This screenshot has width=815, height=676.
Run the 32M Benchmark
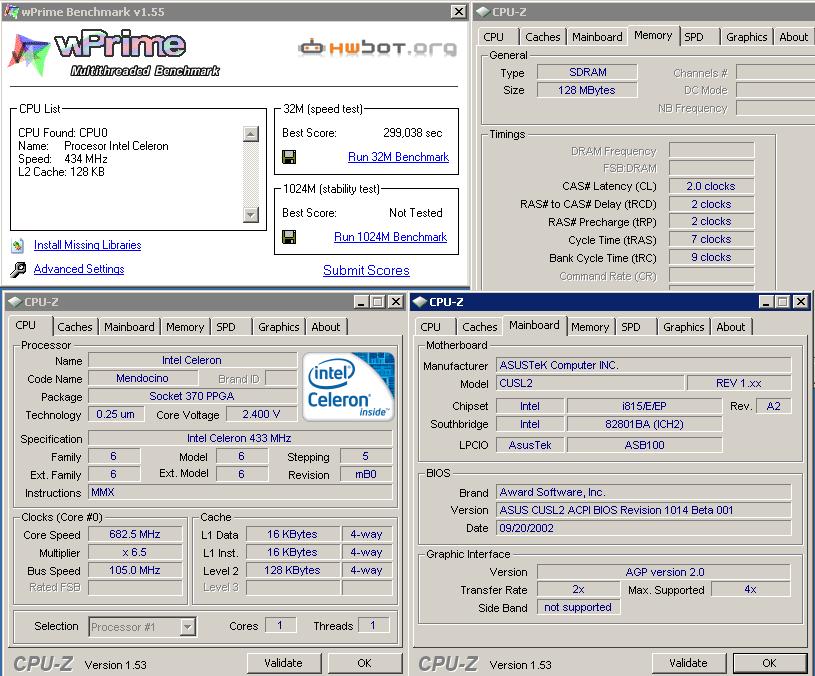click(398, 157)
